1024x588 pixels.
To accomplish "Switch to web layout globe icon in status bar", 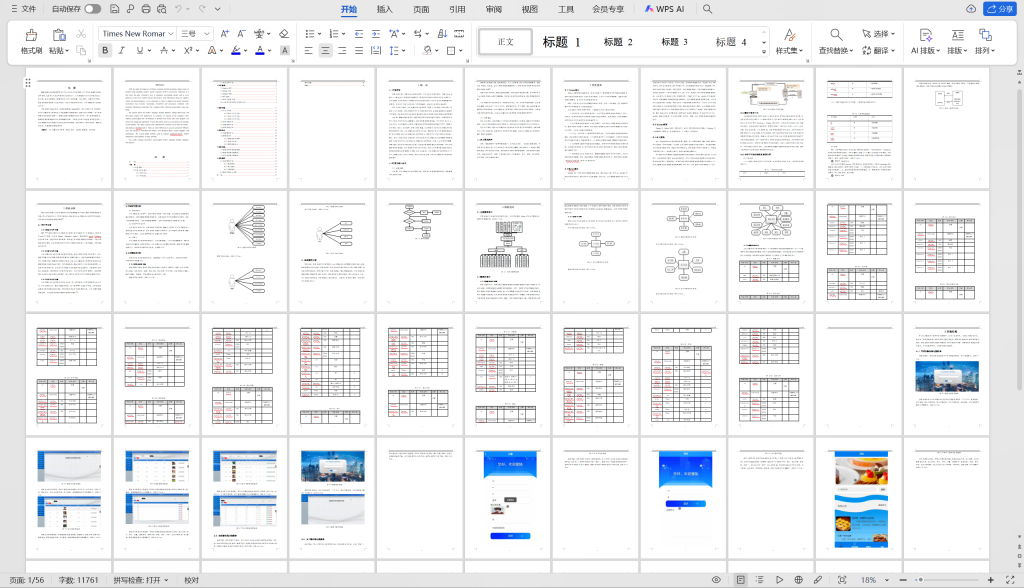I will [x=798, y=580].
